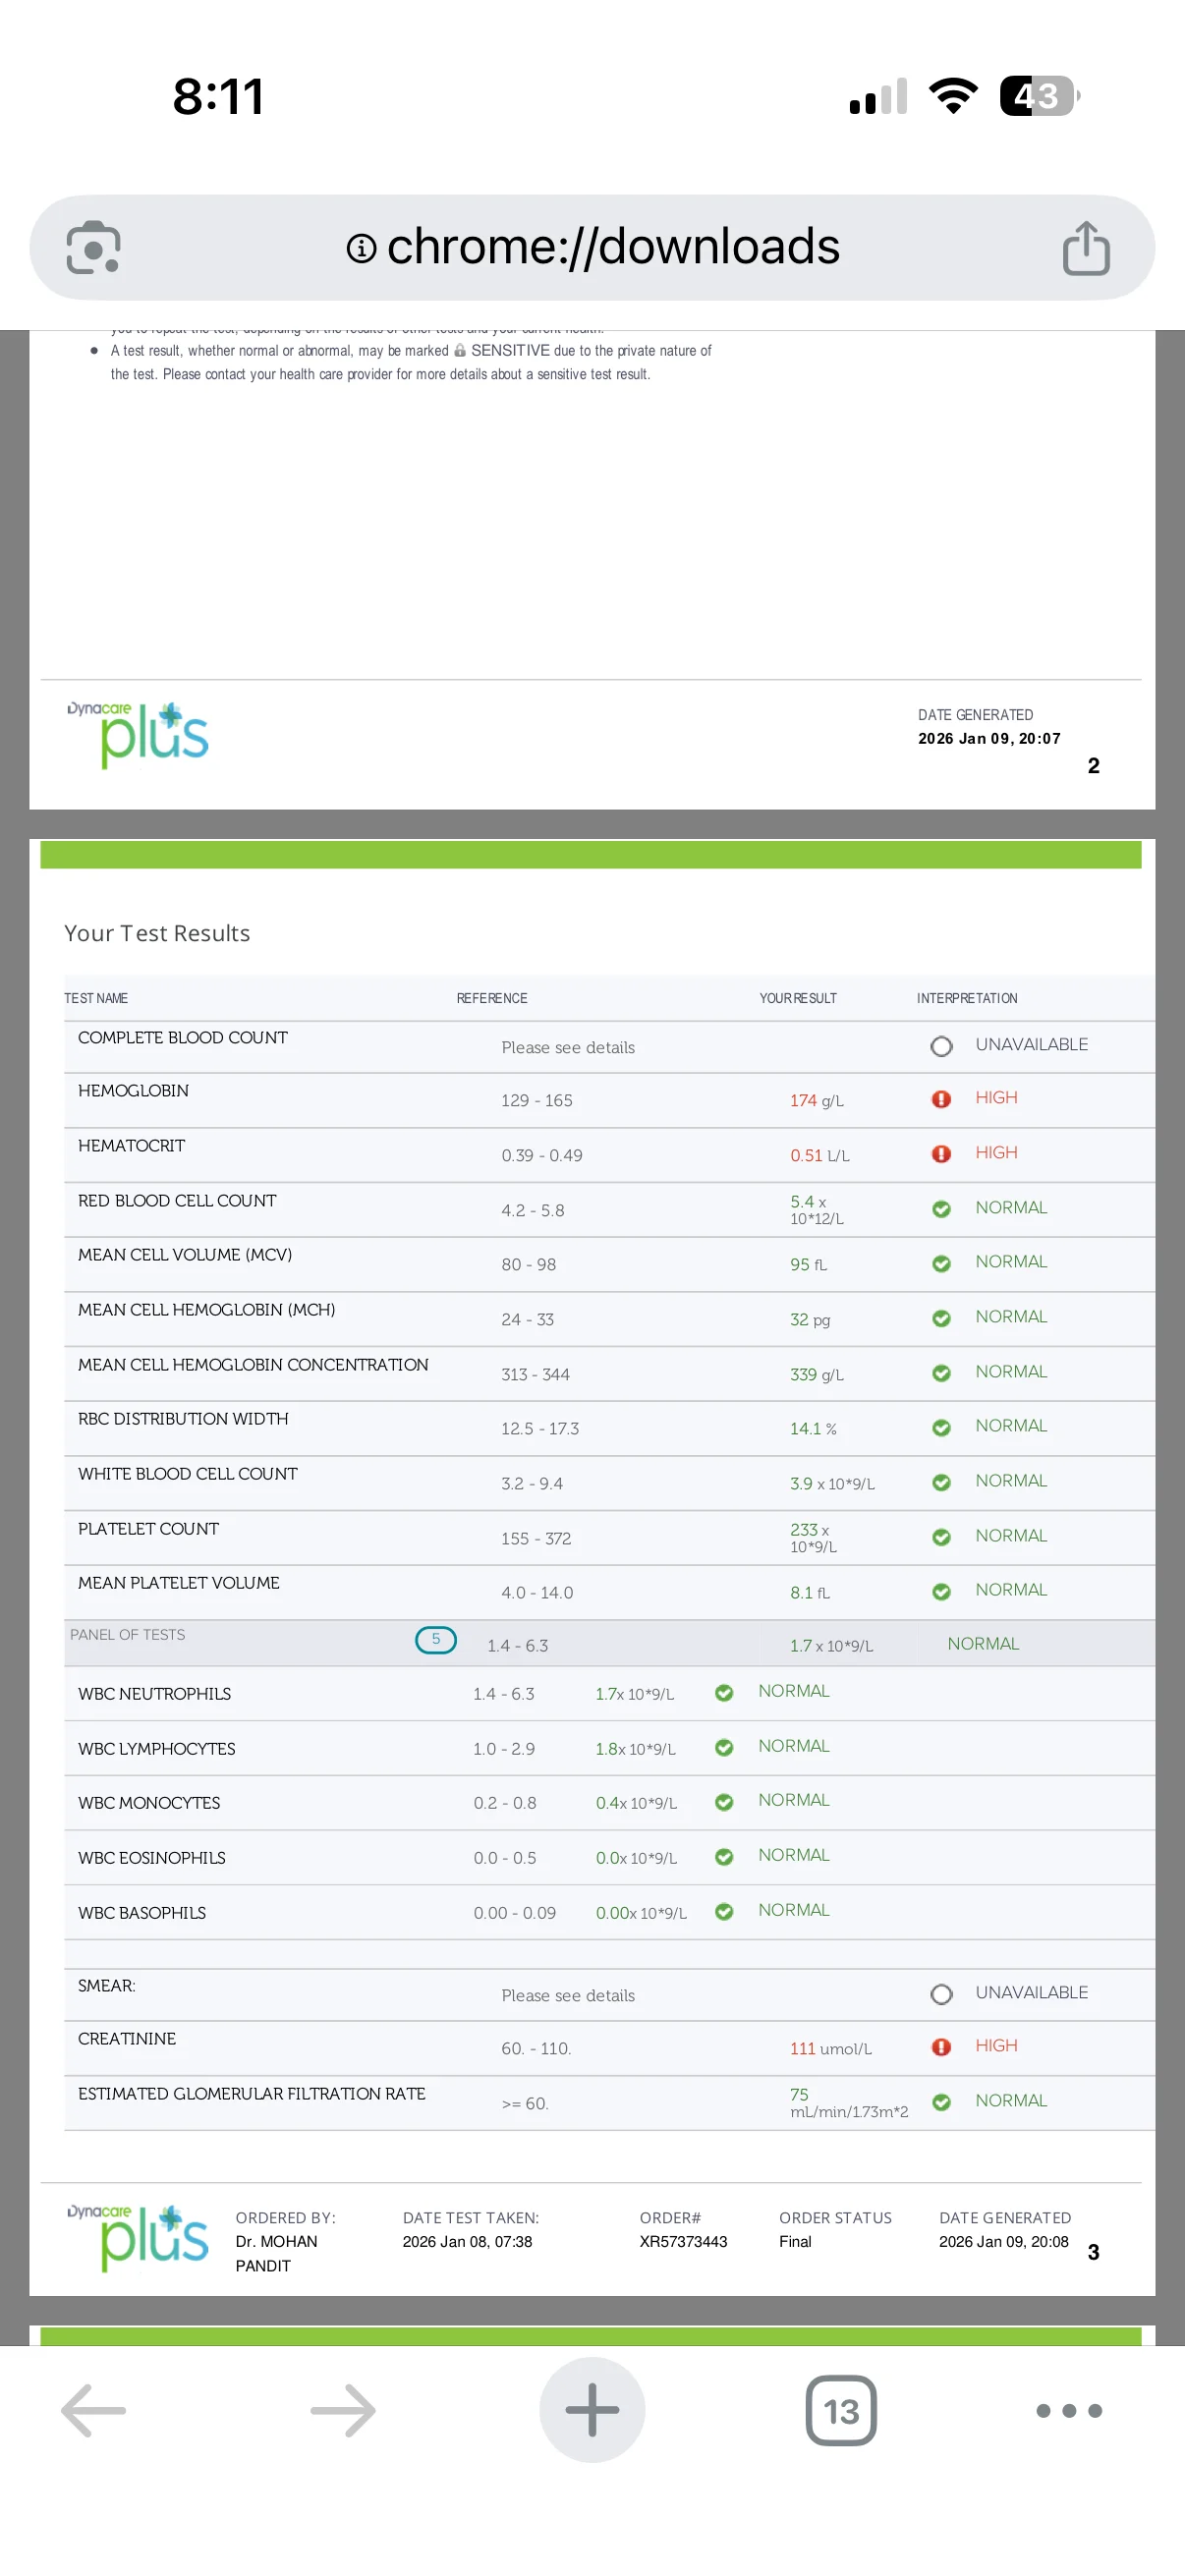The image size is (1185, 2576).
Task: Tap the chrome://downloads address field
Action: 592,247
